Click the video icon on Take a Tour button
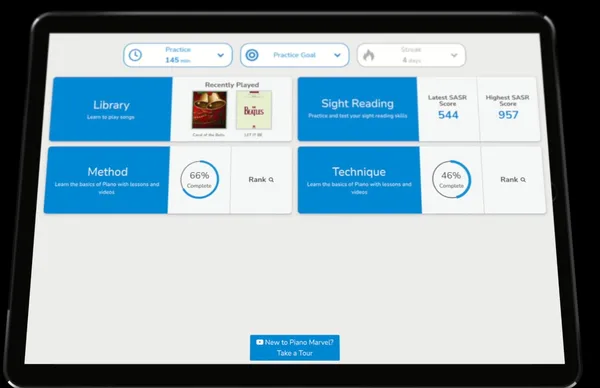Screen dimensions: 600x388 click(x=259, y=342)
